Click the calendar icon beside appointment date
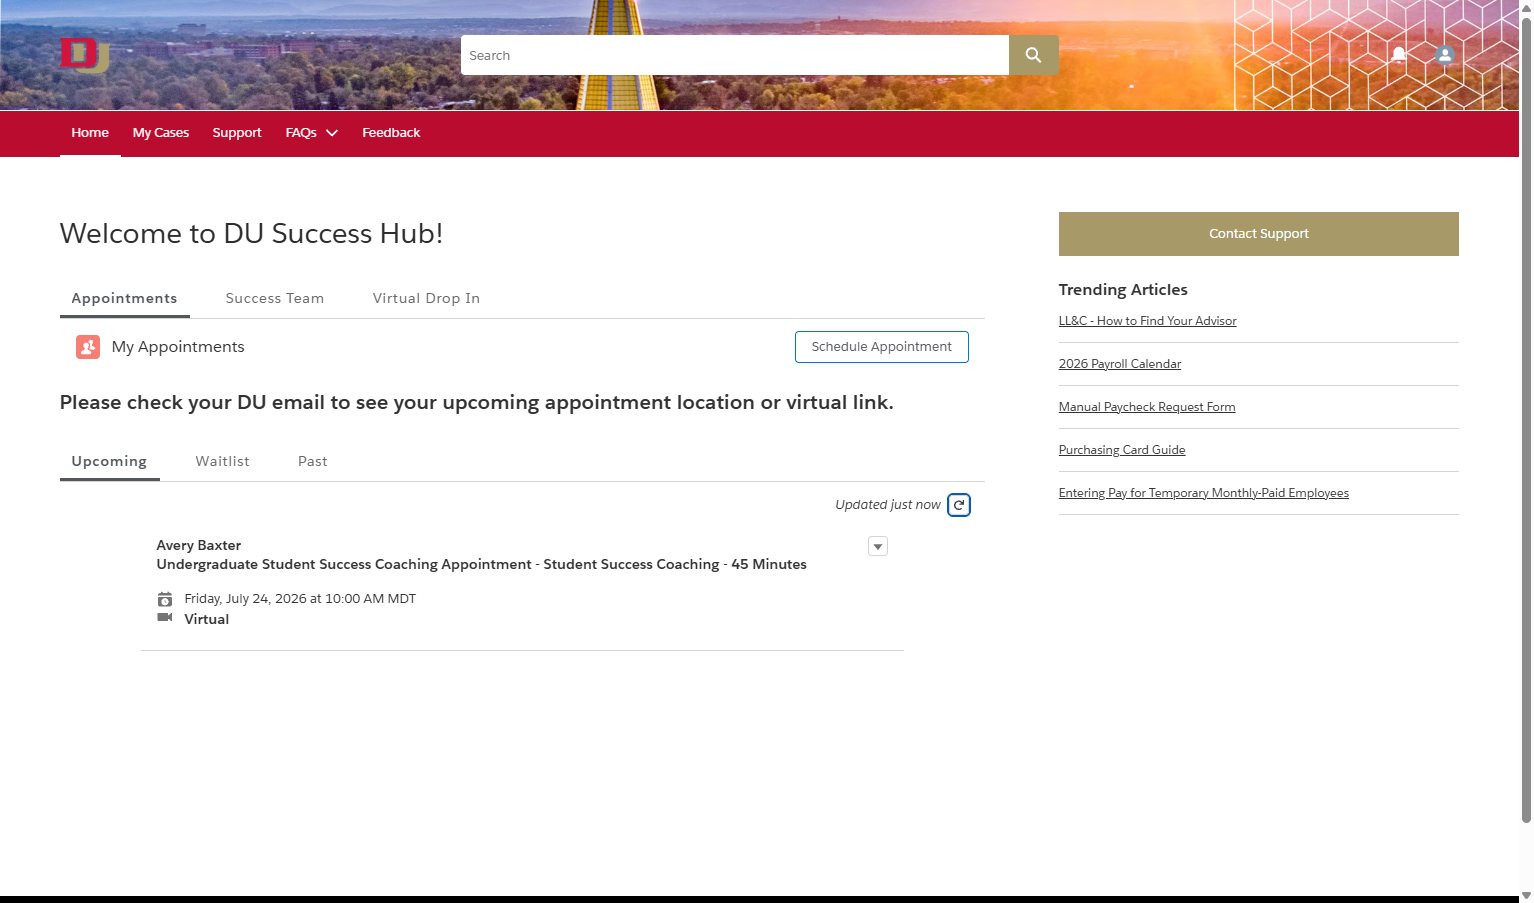 165,599
